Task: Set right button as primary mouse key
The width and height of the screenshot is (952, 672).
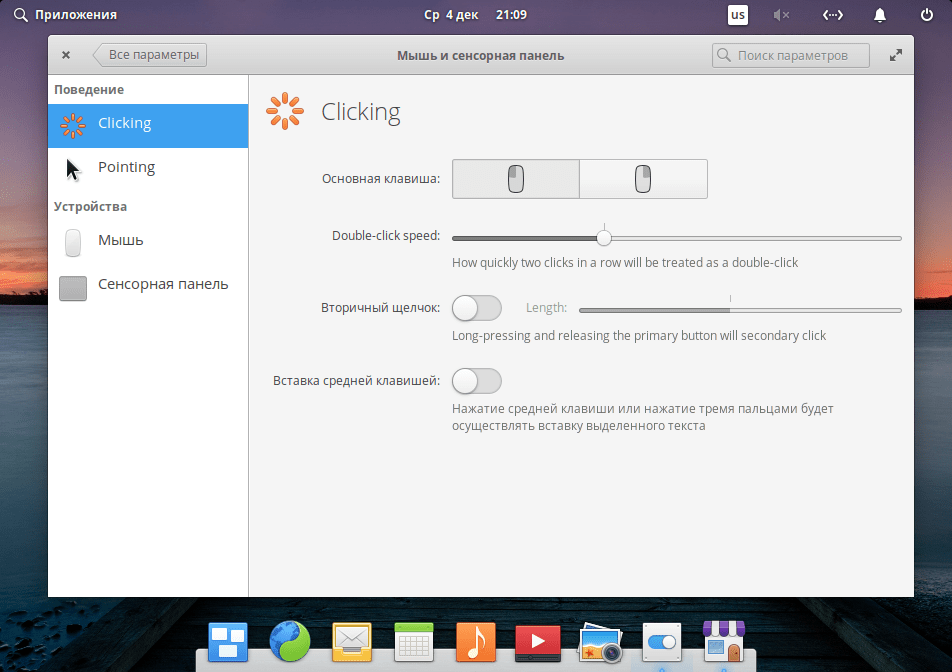Action: tap(644, 179)
